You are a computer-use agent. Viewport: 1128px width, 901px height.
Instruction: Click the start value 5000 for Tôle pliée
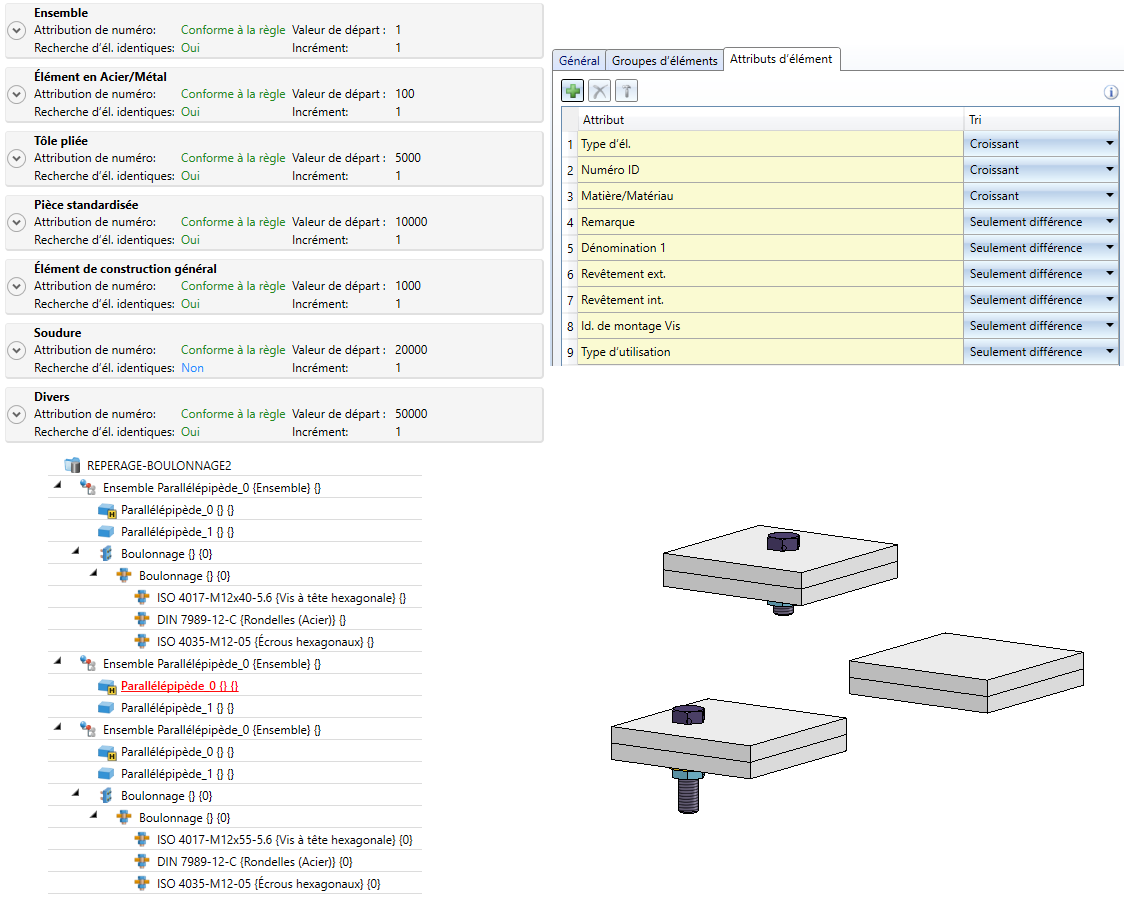pos(408,158)
